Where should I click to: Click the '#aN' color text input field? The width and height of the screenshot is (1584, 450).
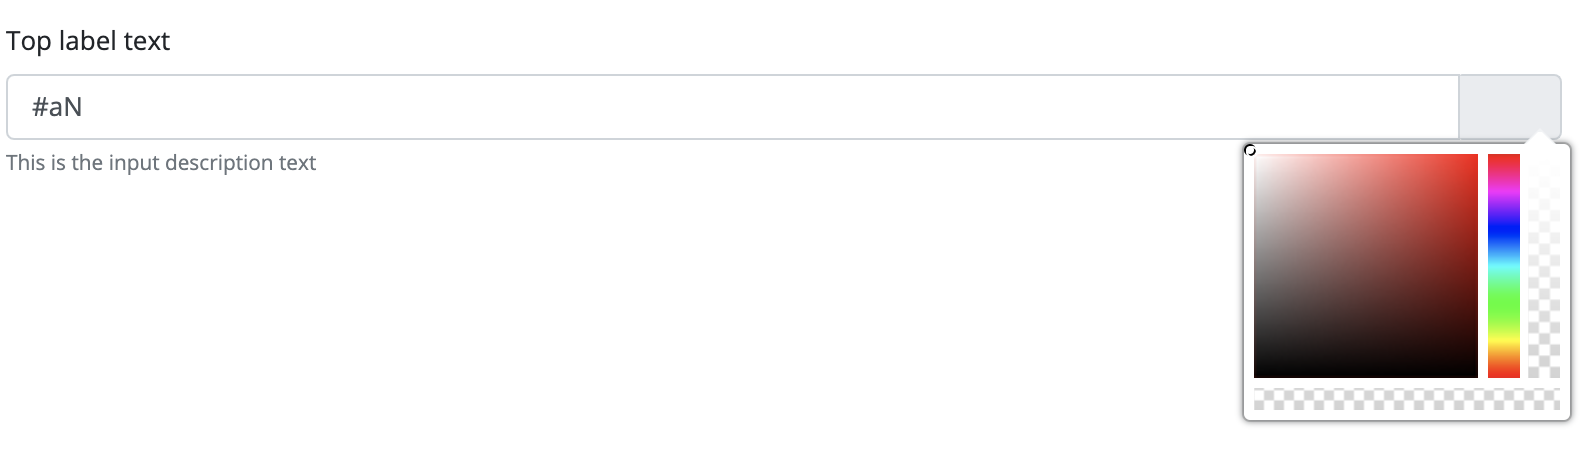(733, 107)
